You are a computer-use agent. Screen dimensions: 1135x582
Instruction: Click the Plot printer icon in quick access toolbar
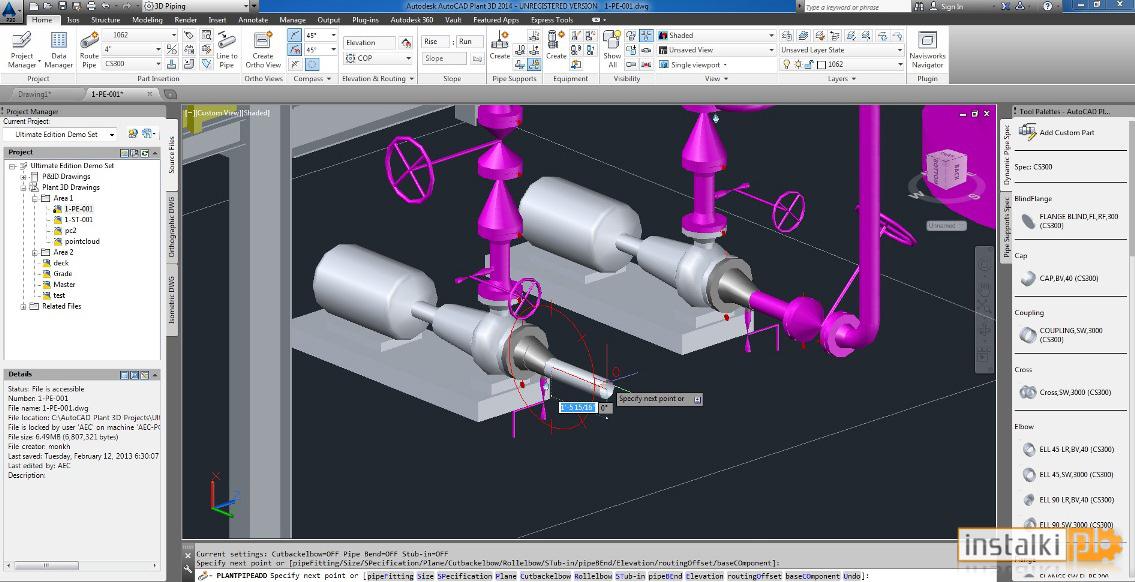tap(93, 6)
